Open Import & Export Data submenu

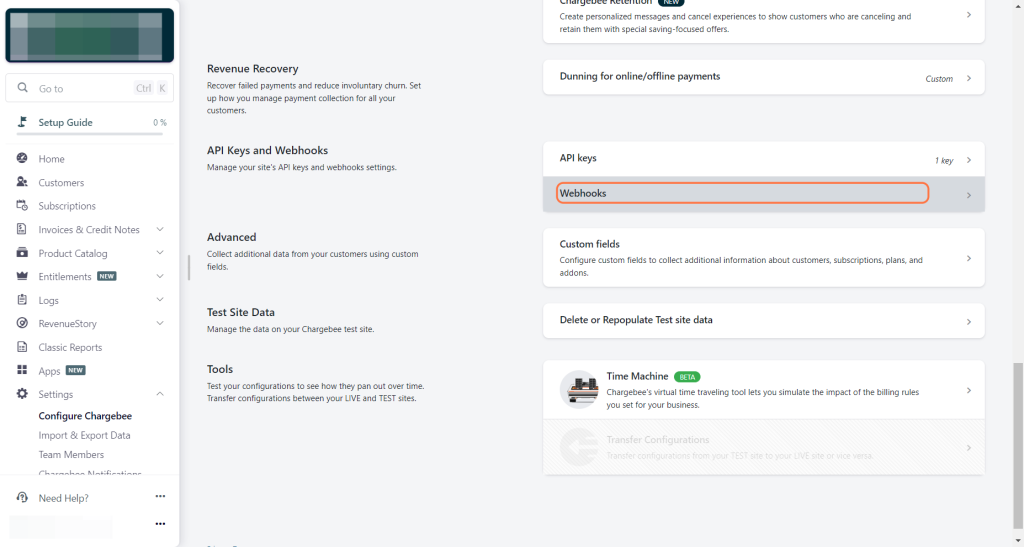(84, 435)
